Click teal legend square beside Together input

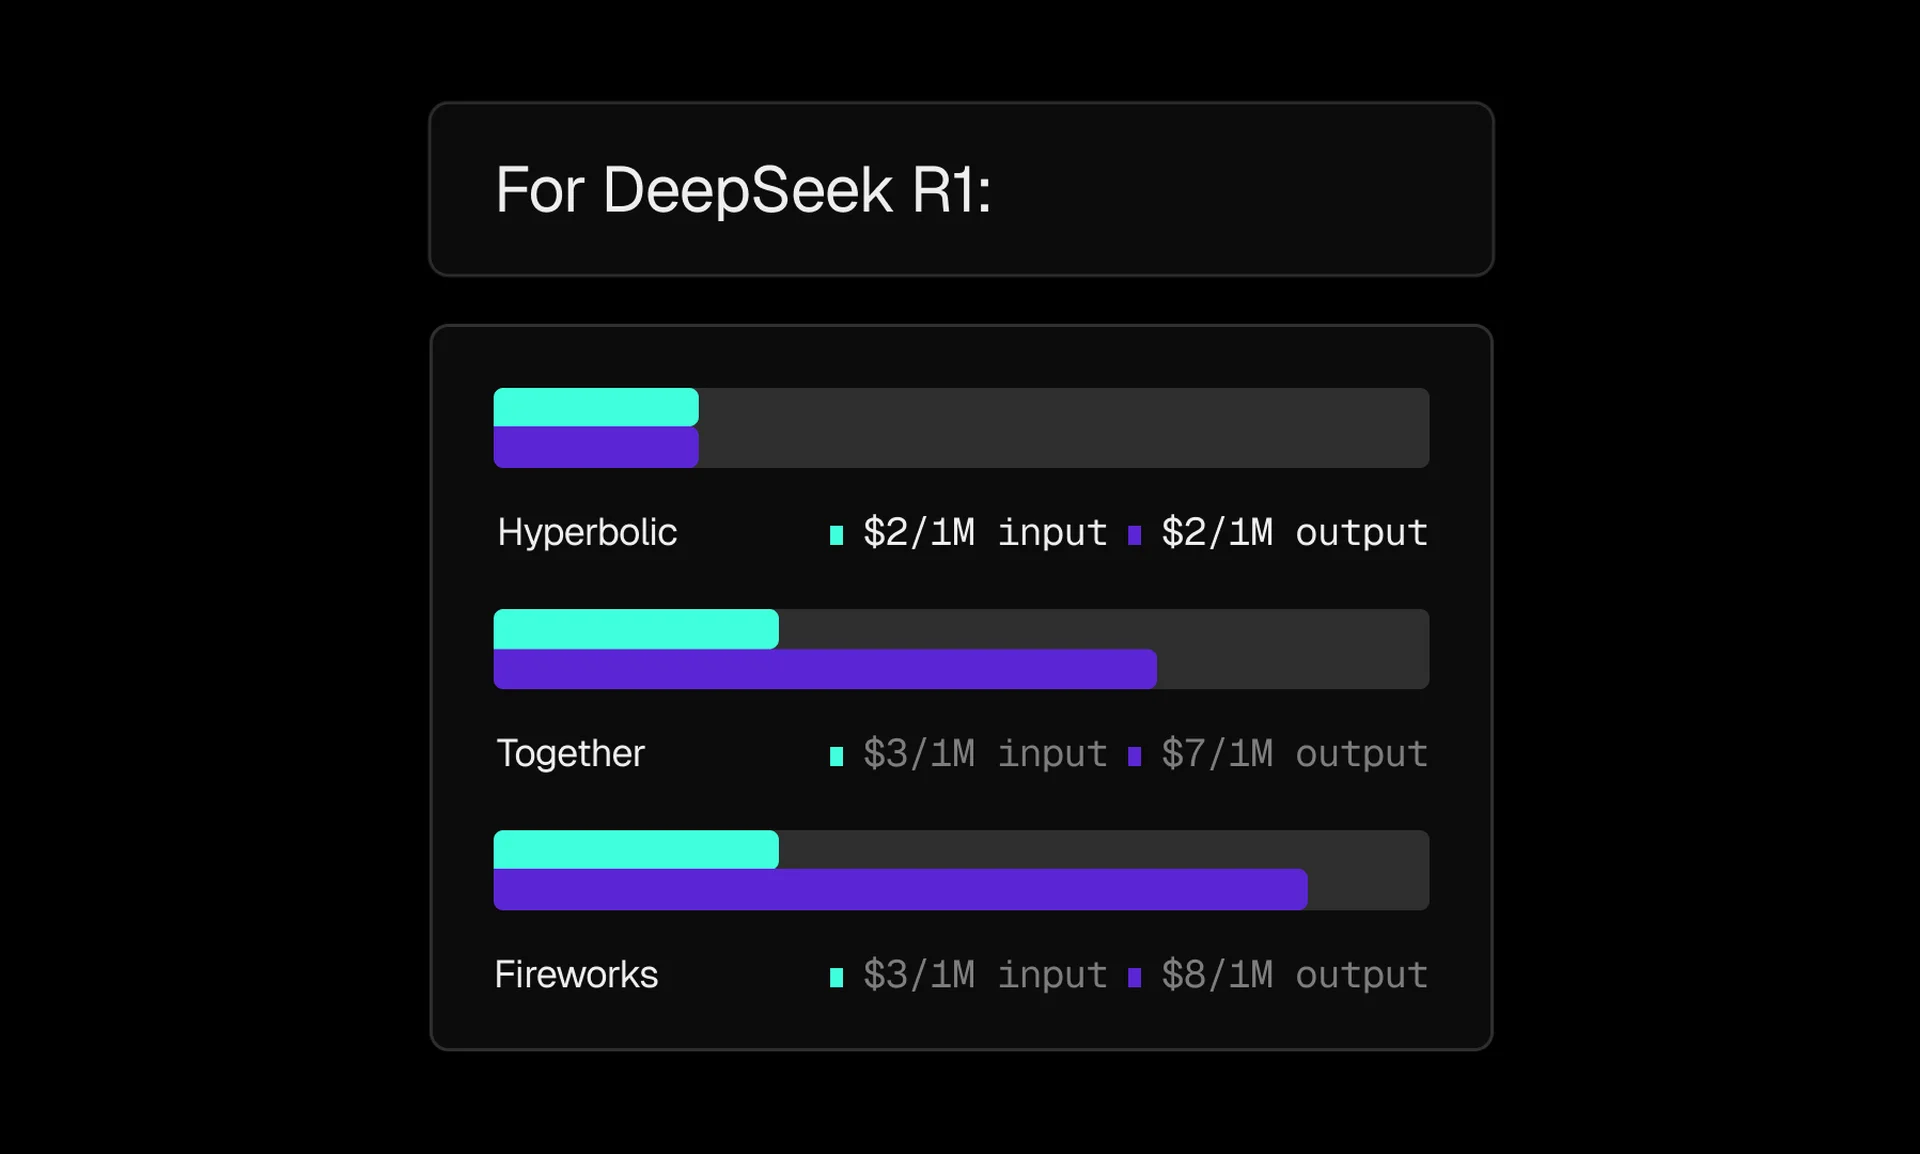(x=837, y=756)
